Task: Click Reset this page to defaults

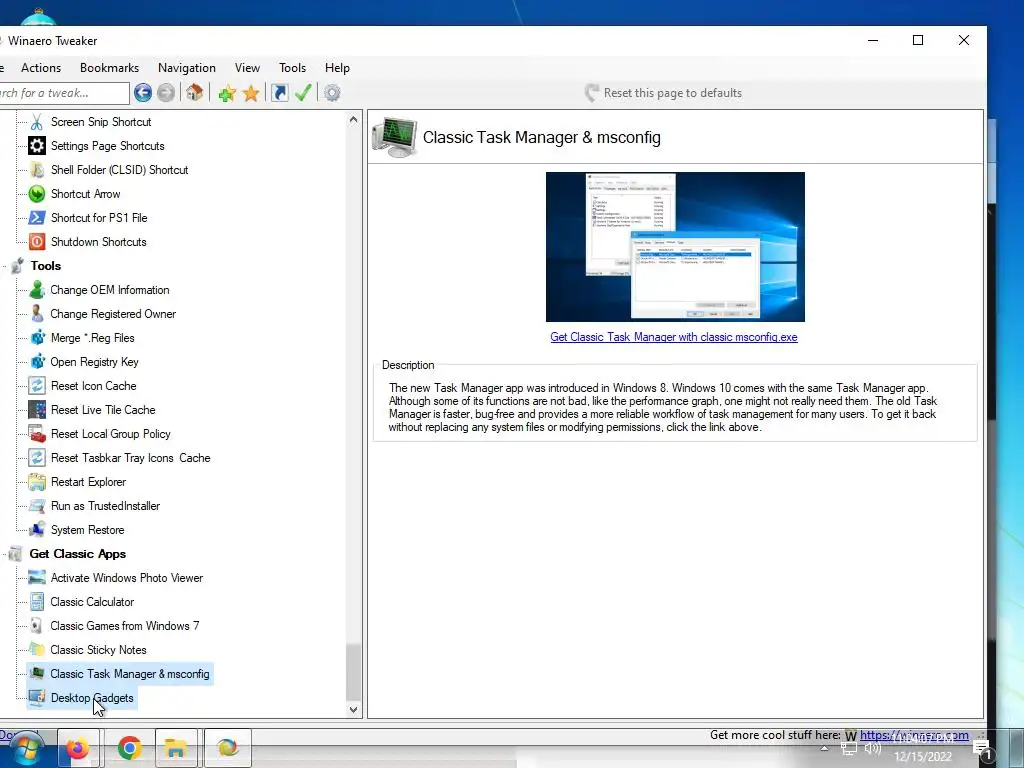Action: [664, 93]
